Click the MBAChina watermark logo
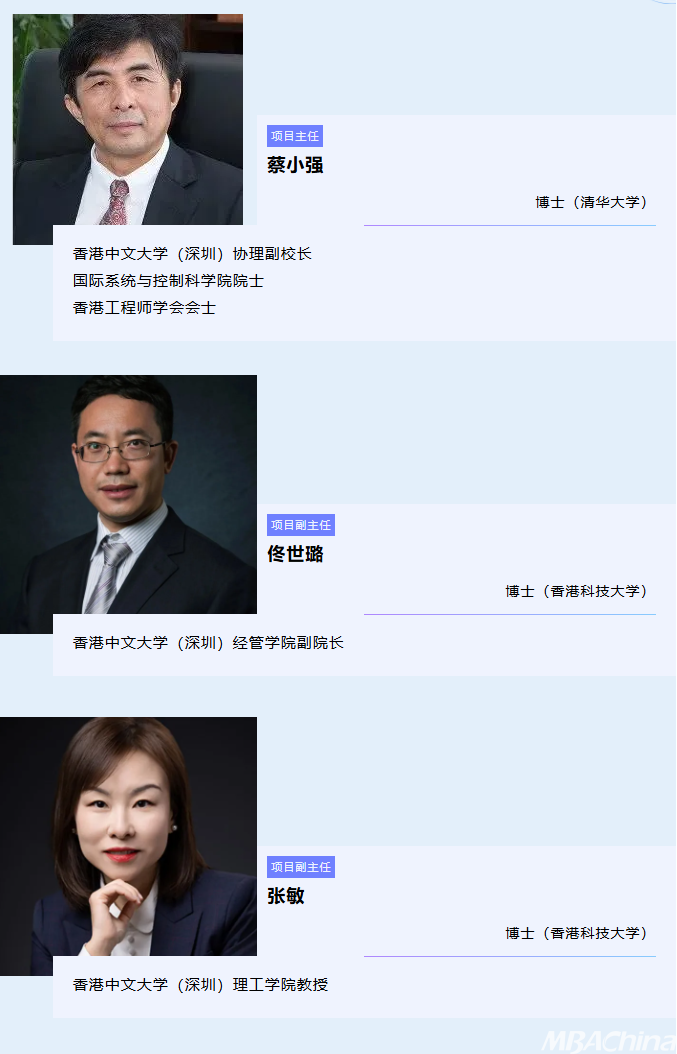The width and height of the screenshot is (677, 1054). tap(609, 1041)
